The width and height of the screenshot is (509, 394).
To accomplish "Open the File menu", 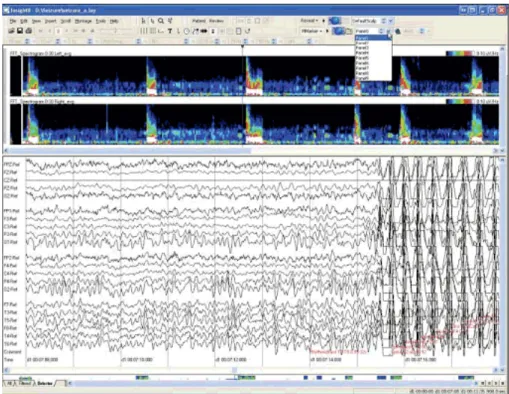I will click(13, 21).
